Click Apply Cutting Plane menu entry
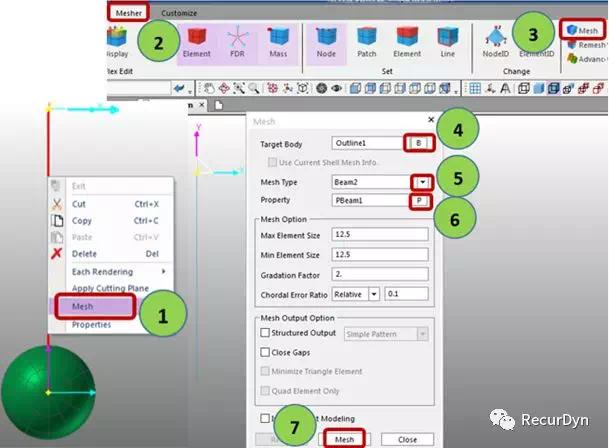Image resolution: width=609 pixels, height=448 pixels. (x=111, y=288)
